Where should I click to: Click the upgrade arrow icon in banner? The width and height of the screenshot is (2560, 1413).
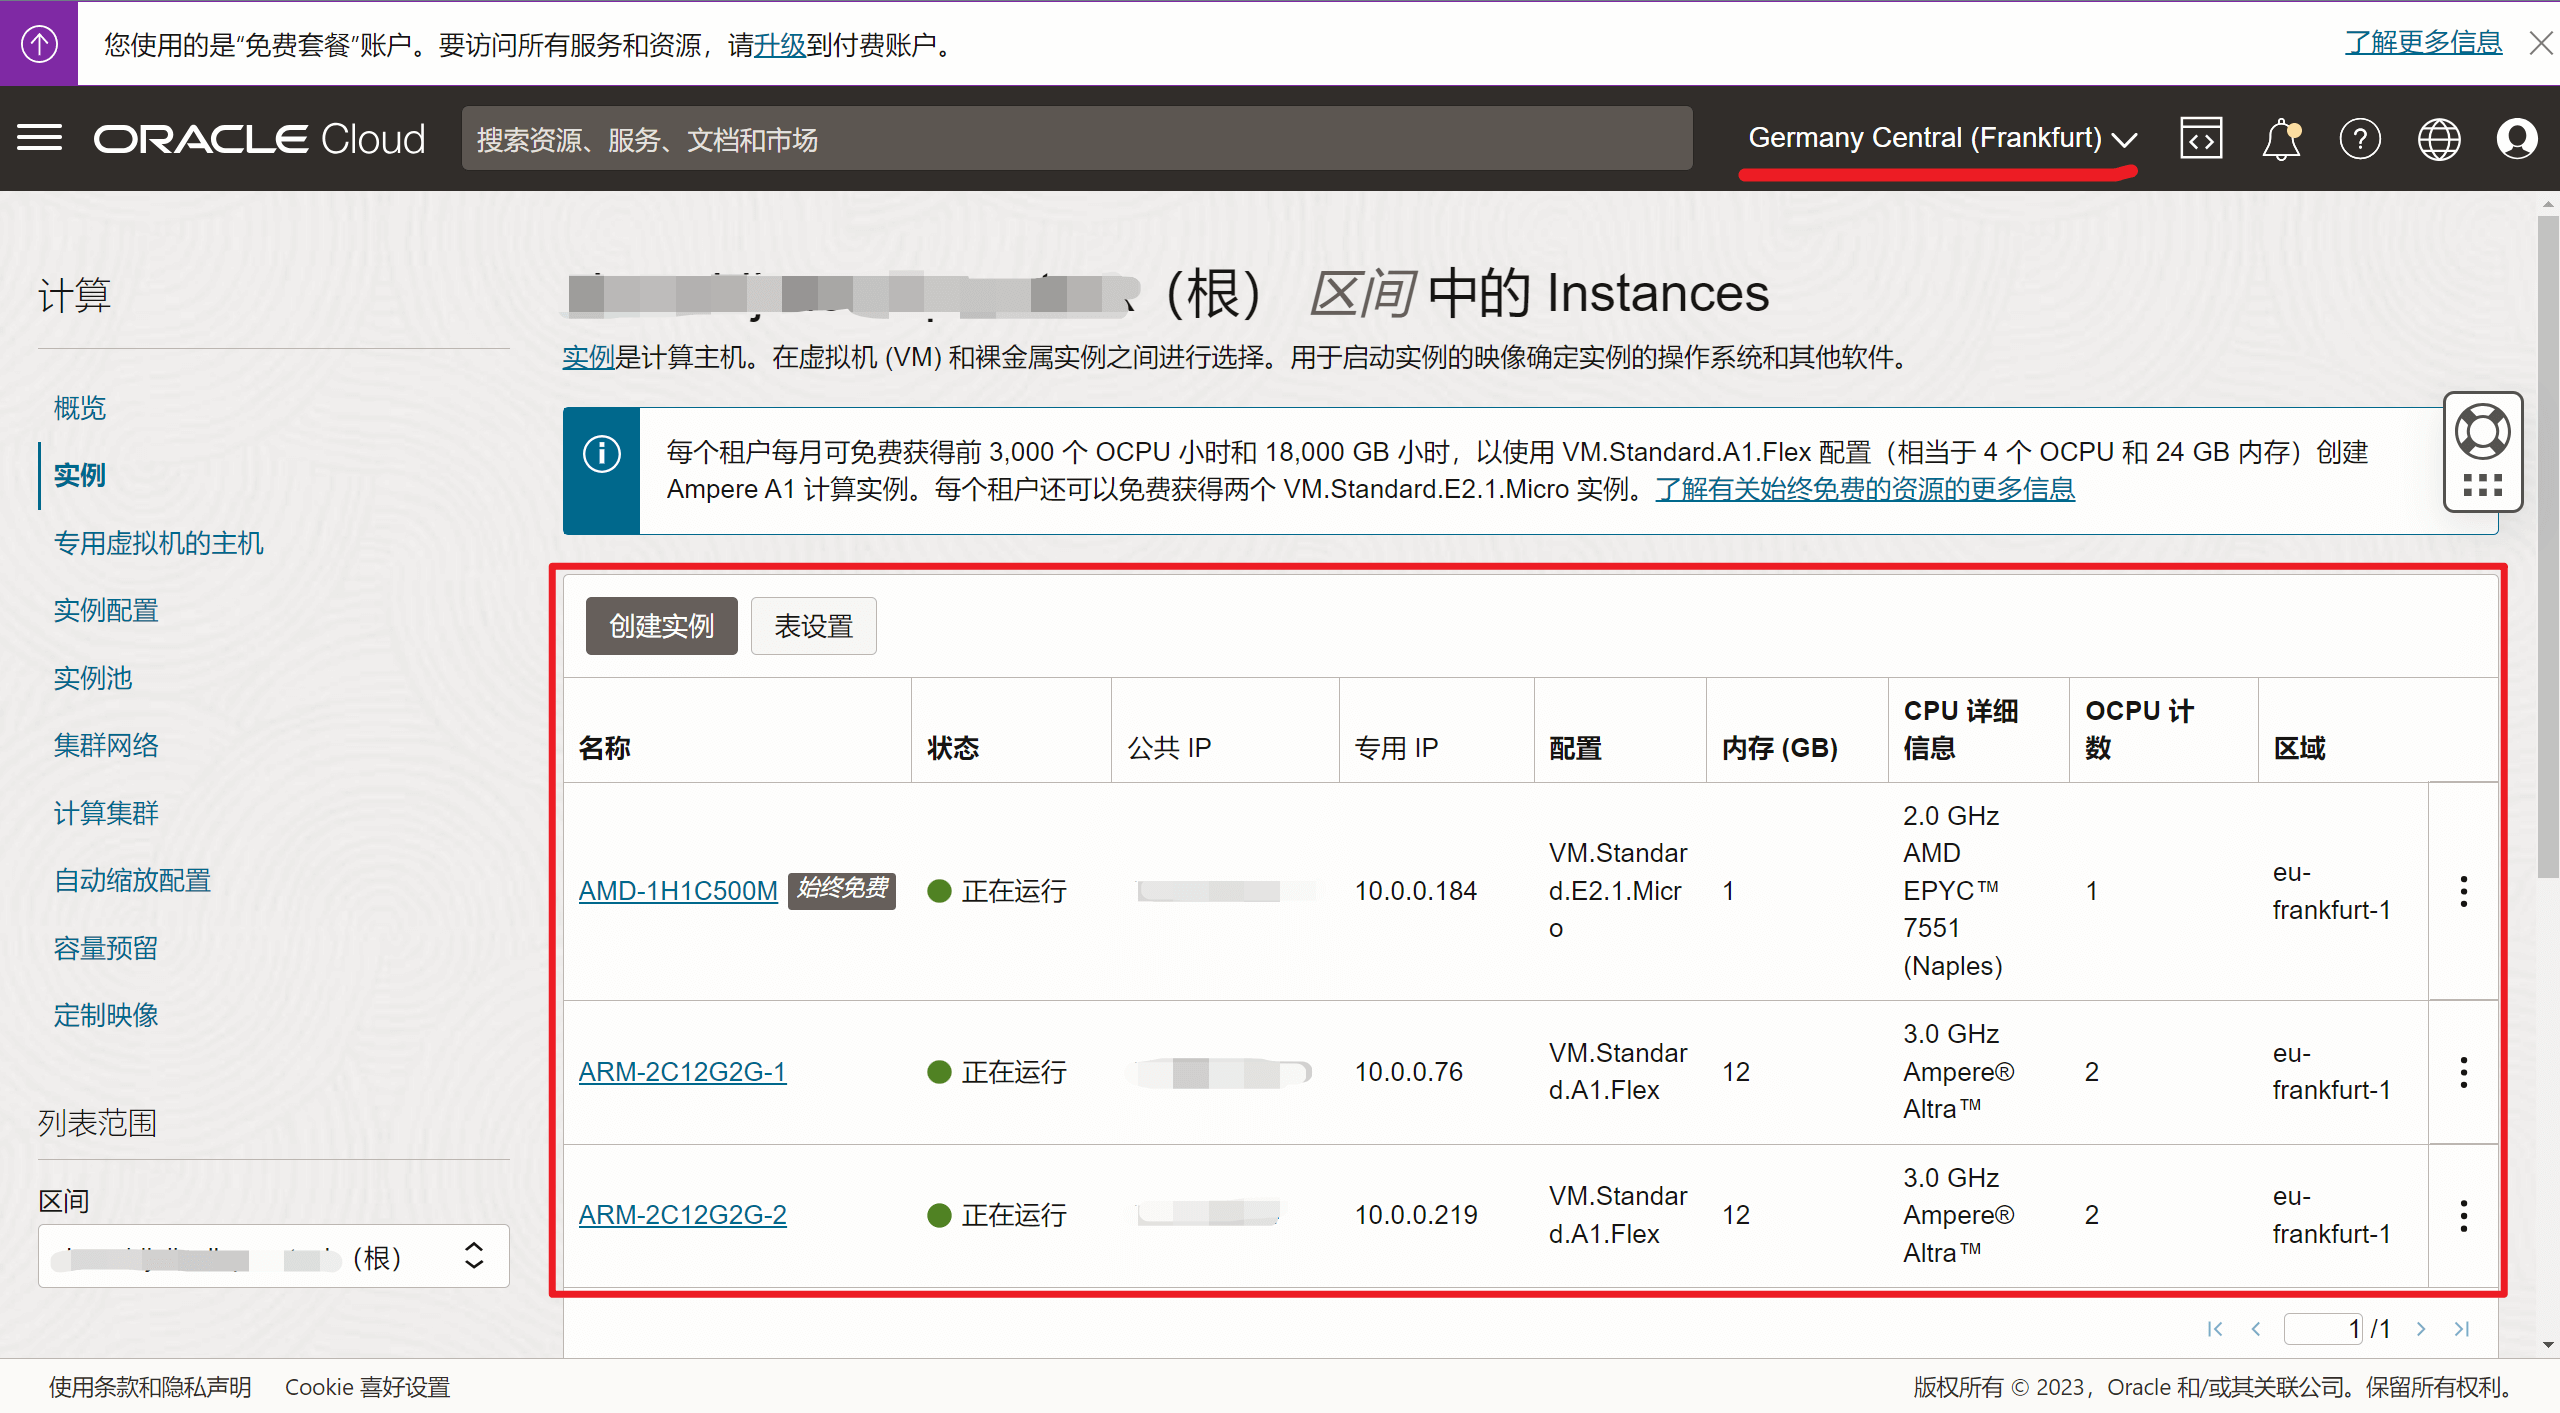click(39, 43)
